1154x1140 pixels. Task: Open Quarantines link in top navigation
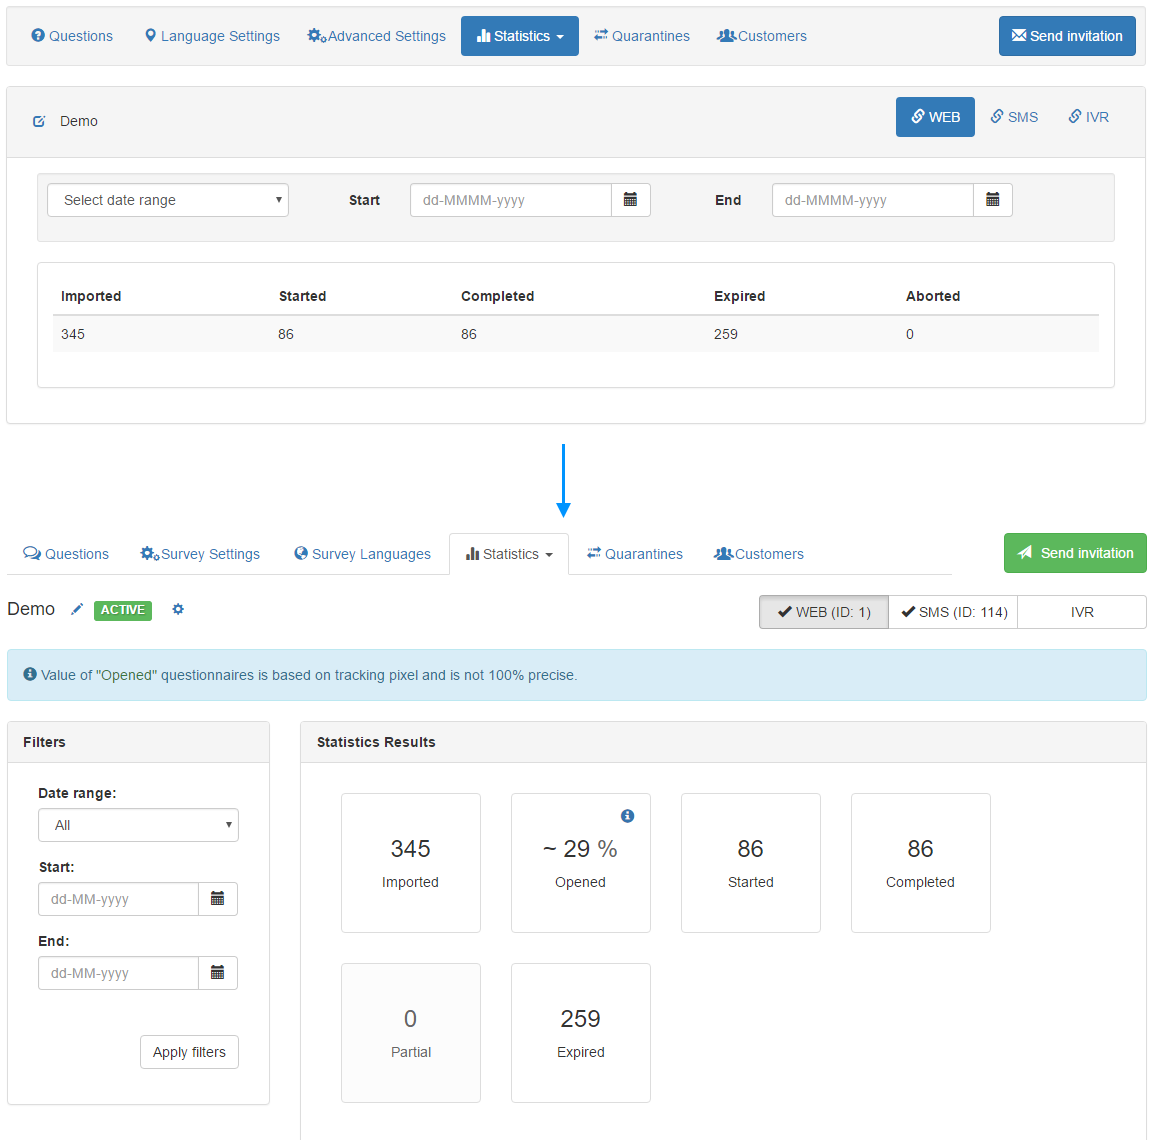(x=642, y=36)
